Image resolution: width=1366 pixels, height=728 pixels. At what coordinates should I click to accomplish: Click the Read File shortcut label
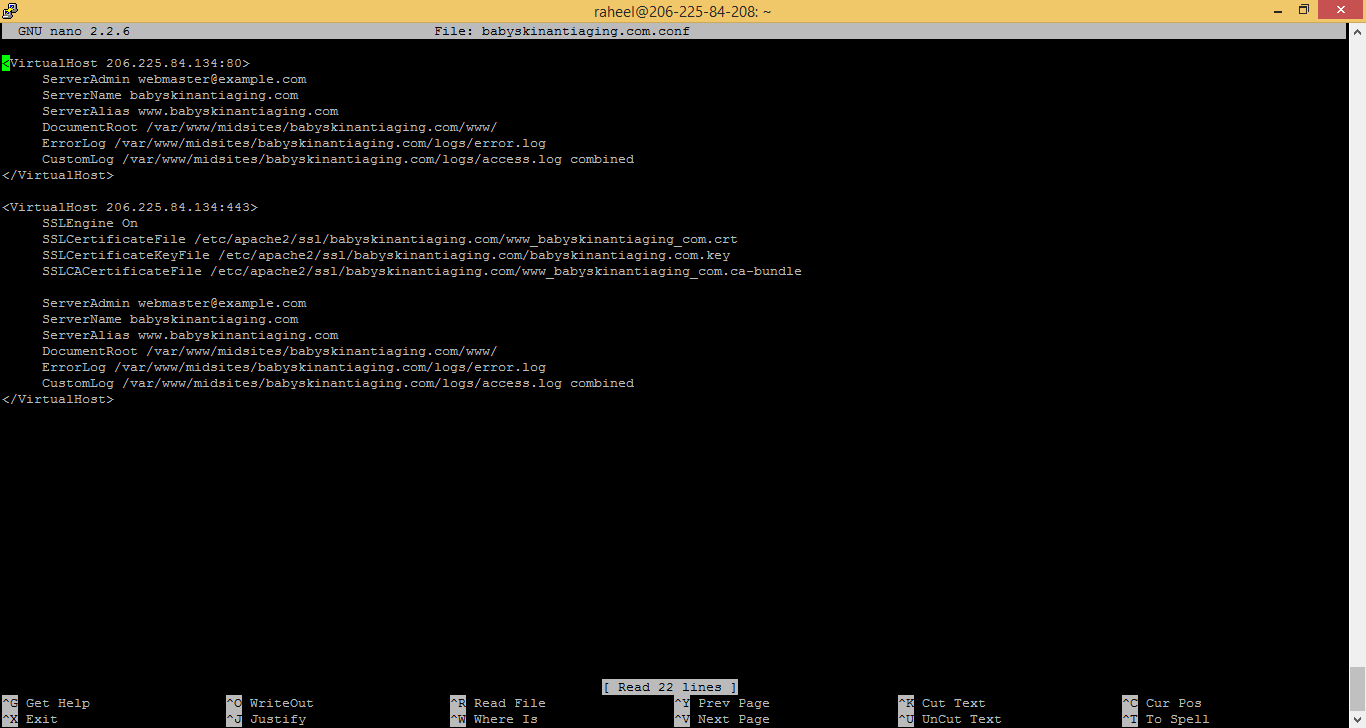[x=510, y=703]
